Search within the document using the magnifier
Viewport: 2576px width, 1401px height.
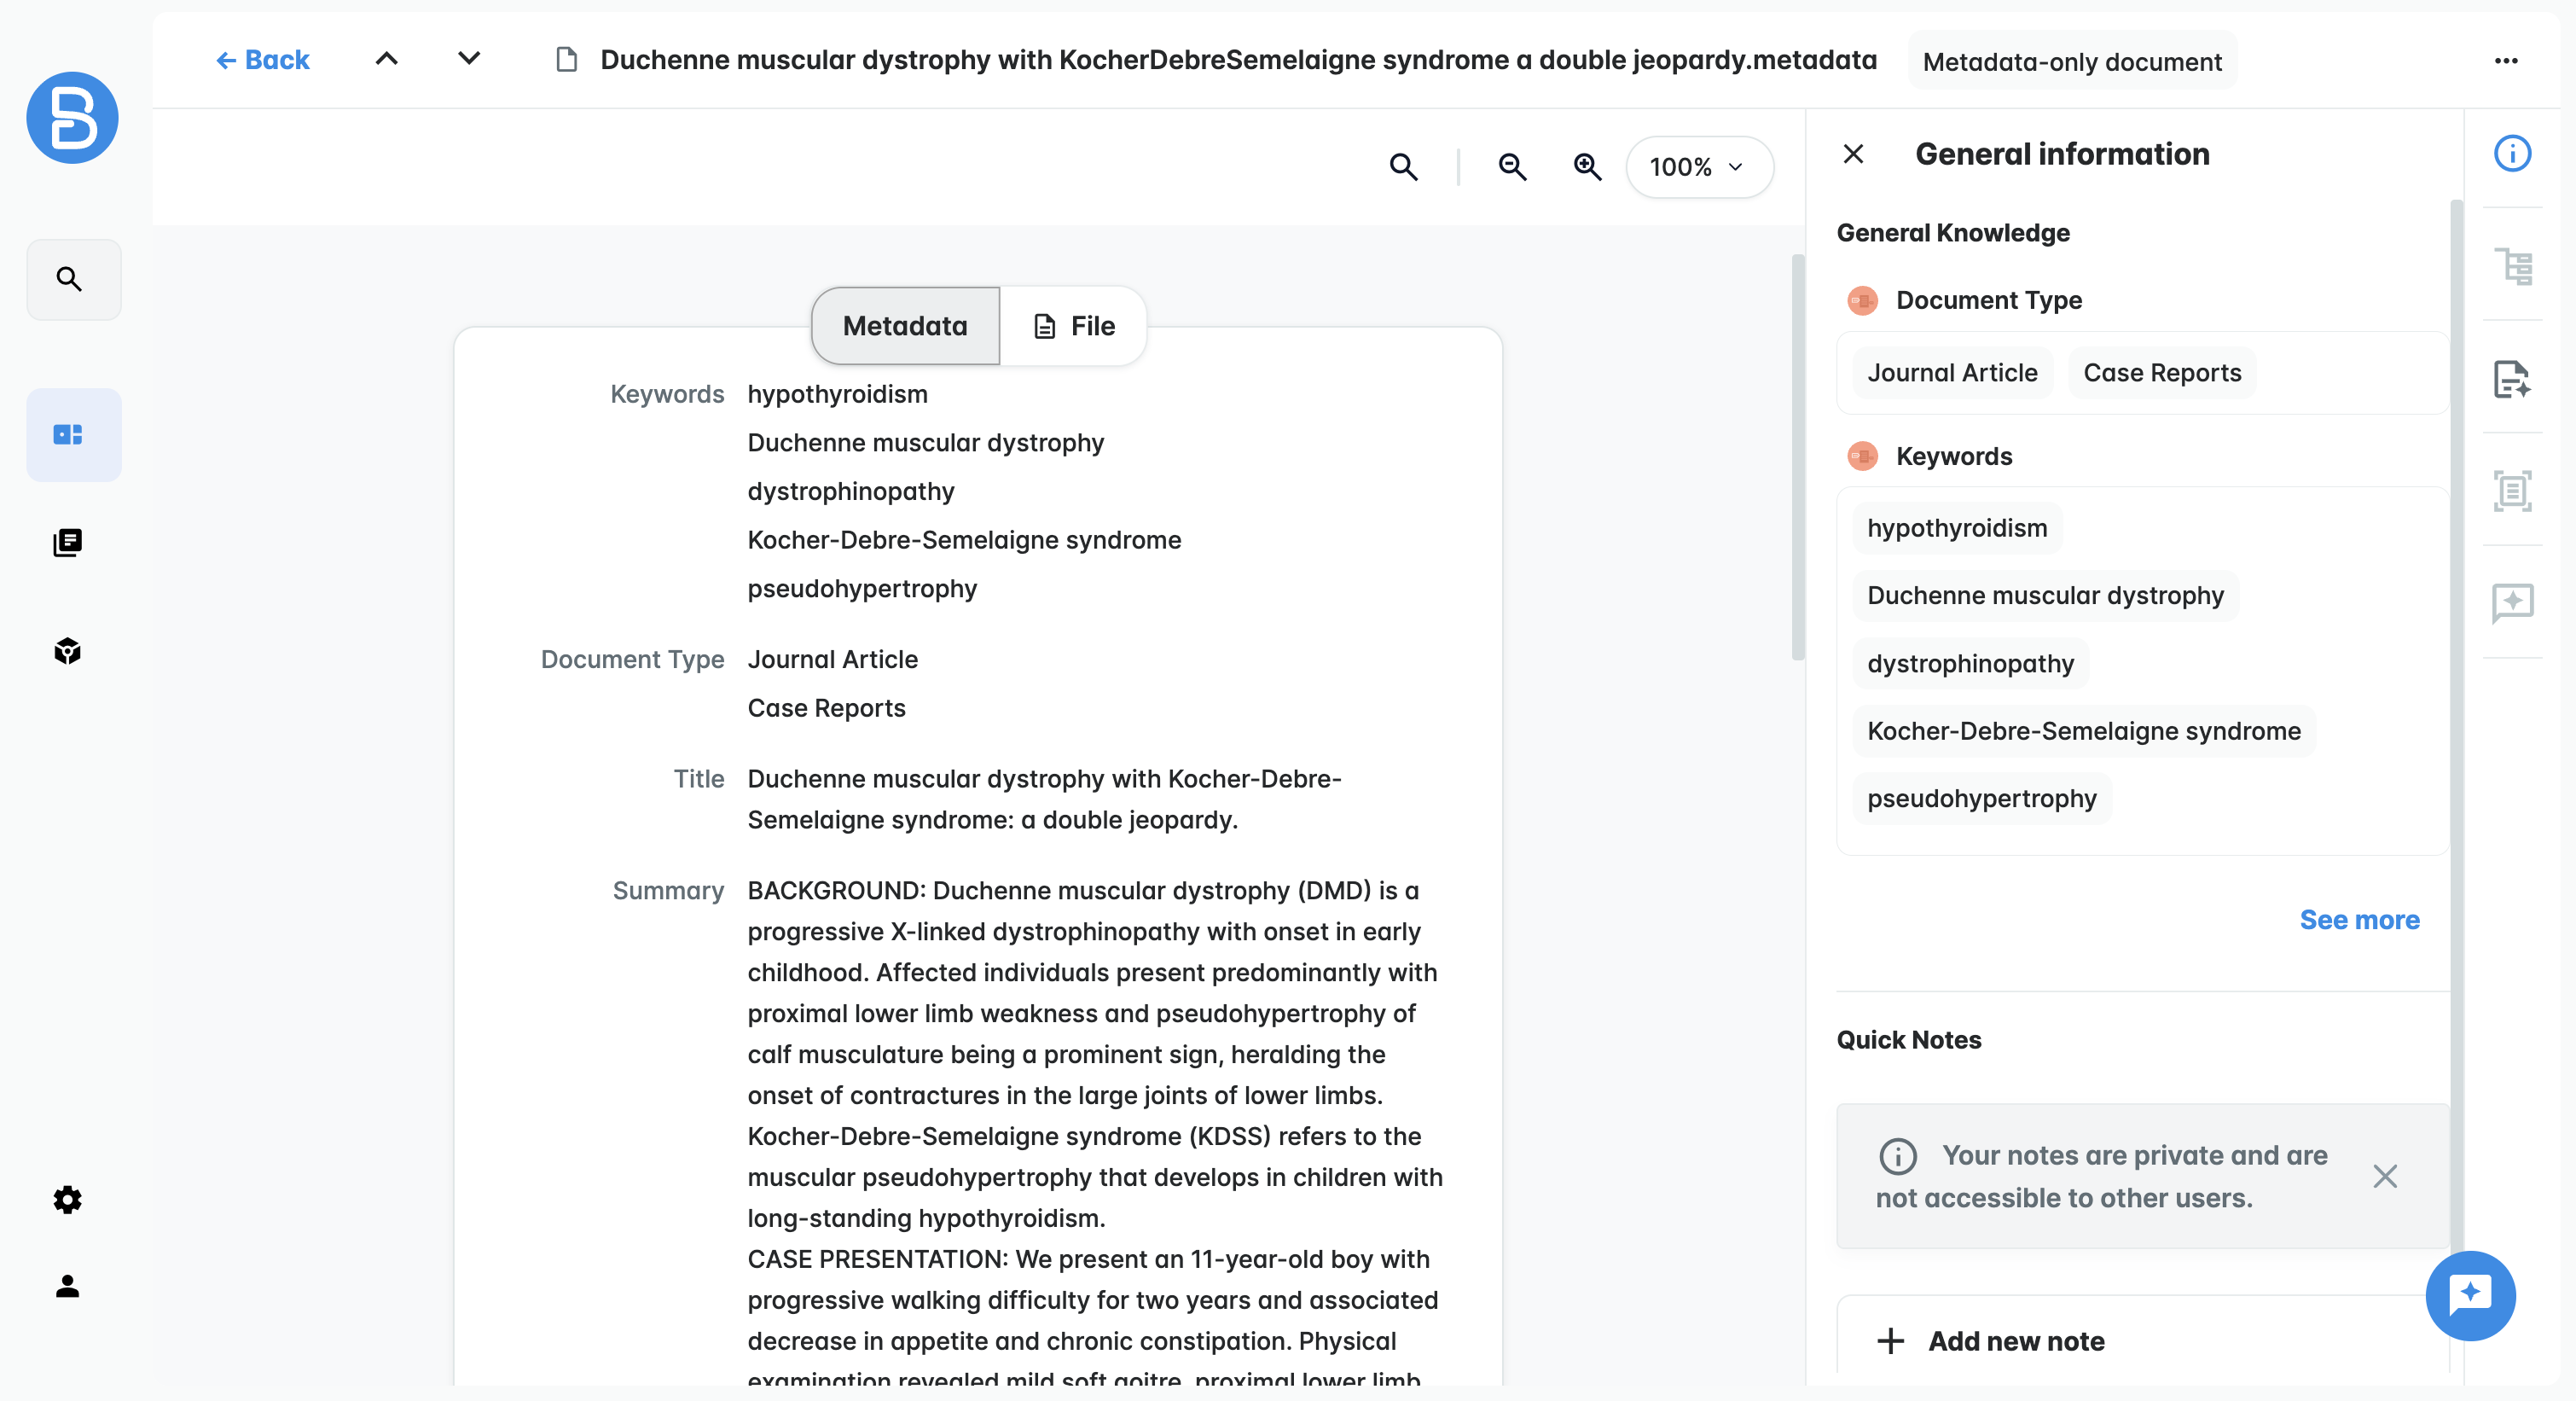[1403, 167]
